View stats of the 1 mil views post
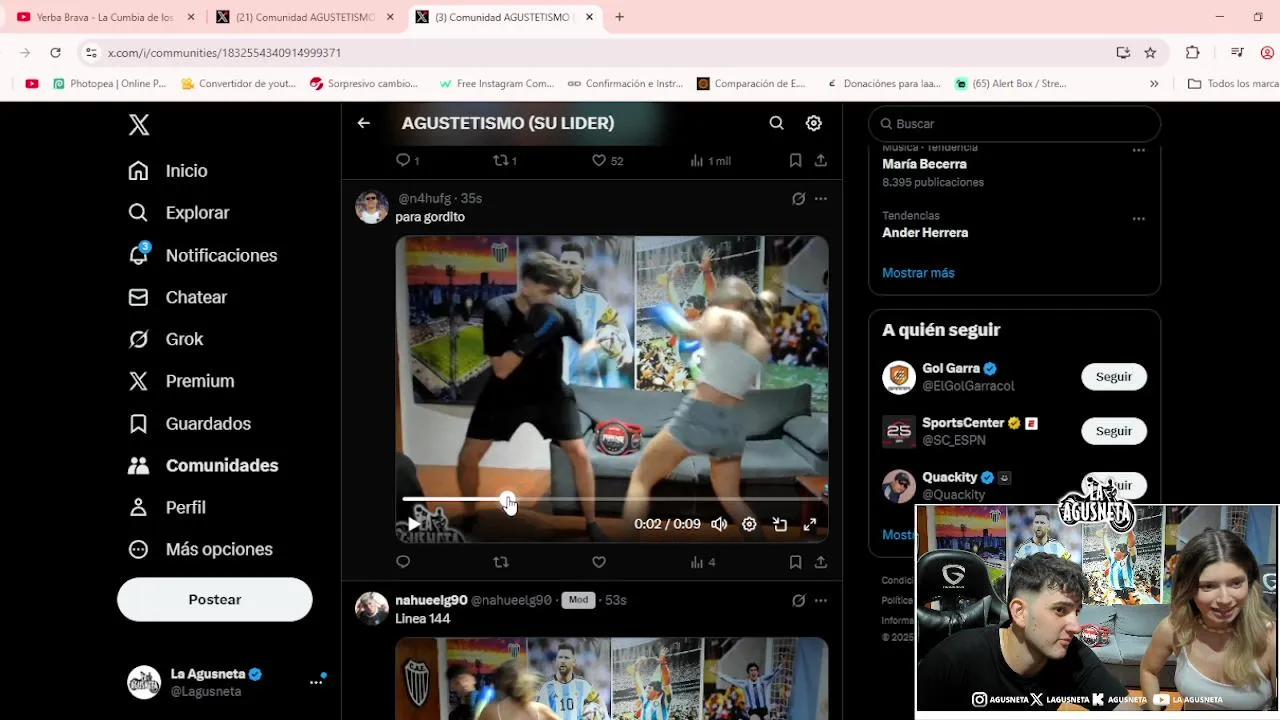1280x720 pixels. click(x=711, y=160)
